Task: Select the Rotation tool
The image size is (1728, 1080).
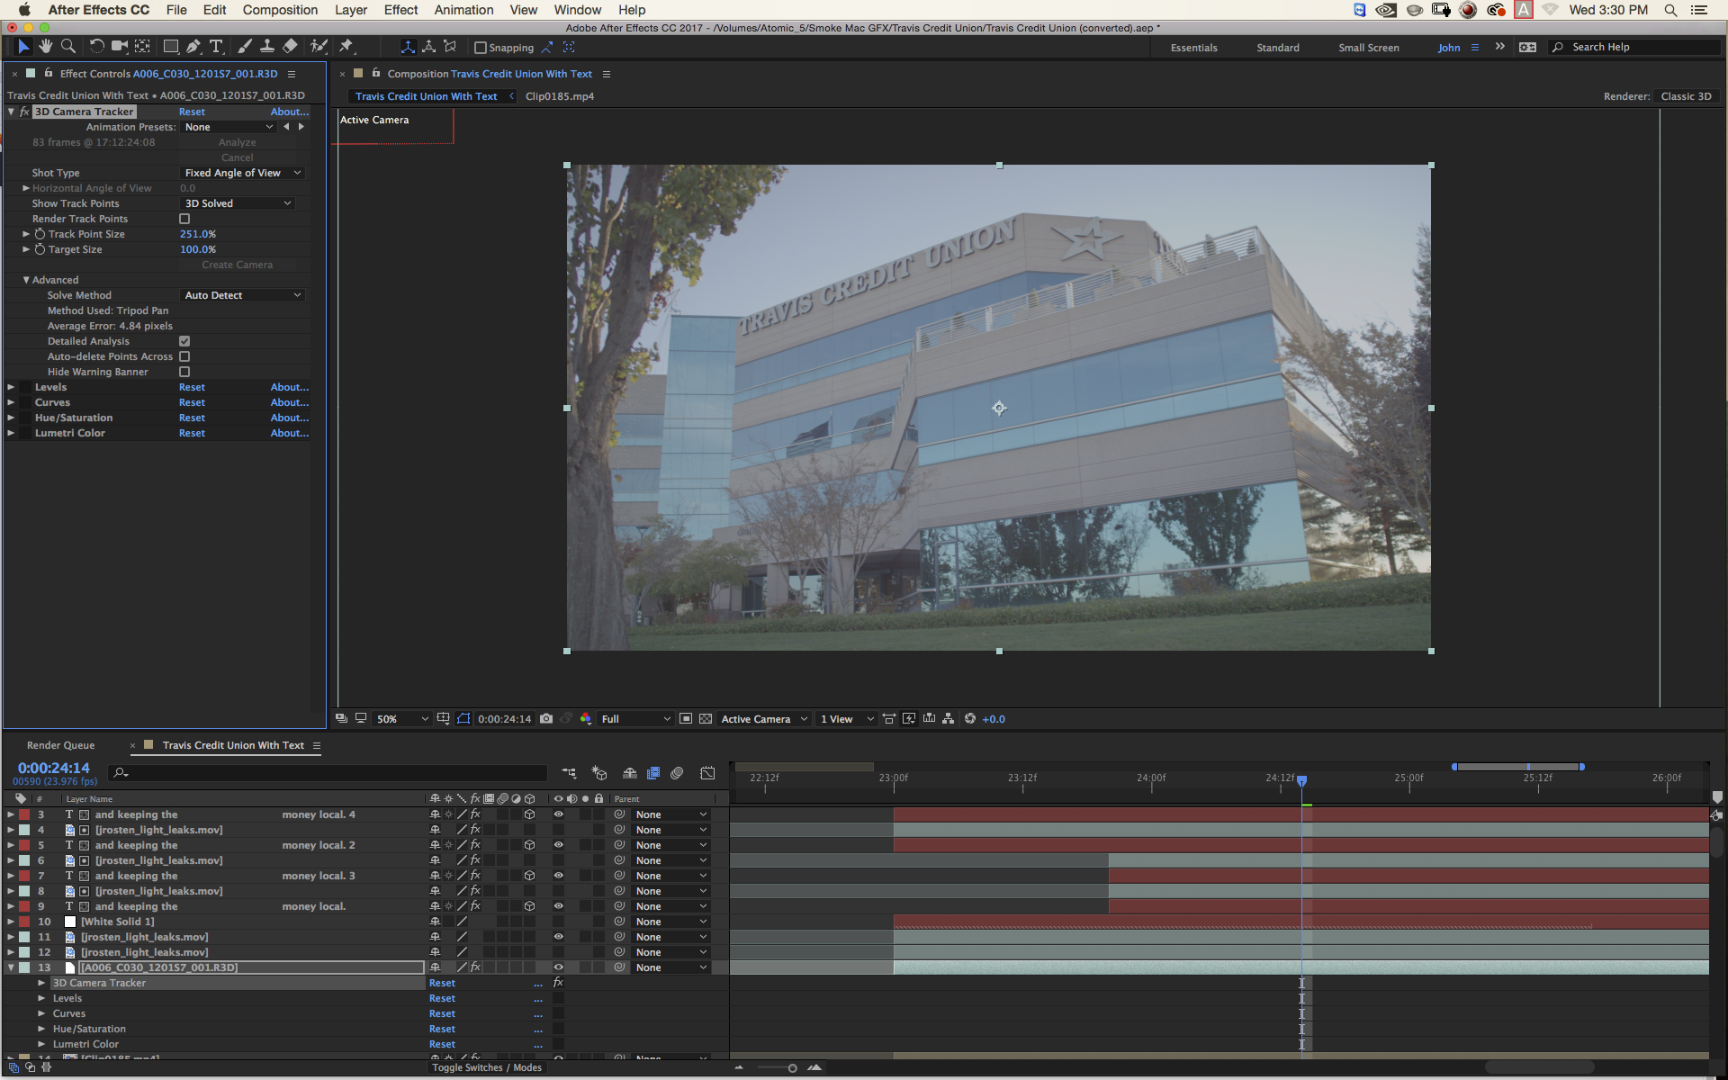Action: (x=96, y=47)
